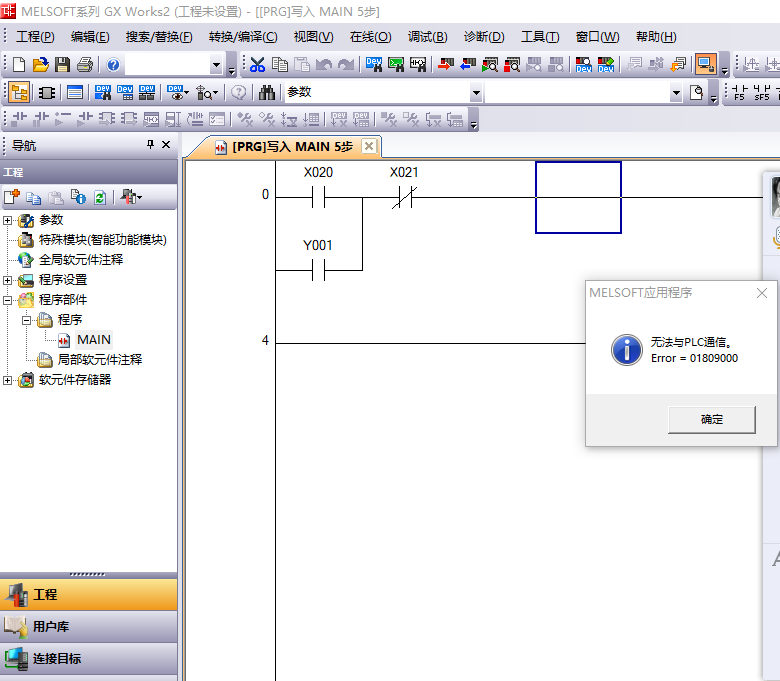
Task: Click the new data icon in navigation panel
Action: [x=12, y=197]
